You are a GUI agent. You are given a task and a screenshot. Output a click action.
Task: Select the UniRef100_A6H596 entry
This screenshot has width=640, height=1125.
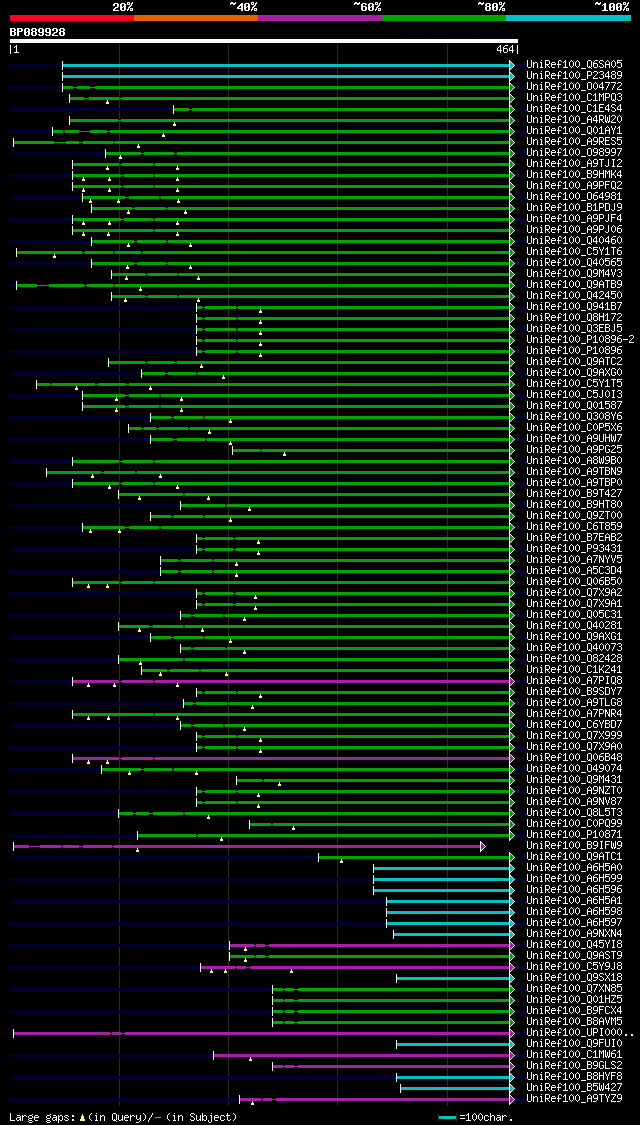[574, 889]
